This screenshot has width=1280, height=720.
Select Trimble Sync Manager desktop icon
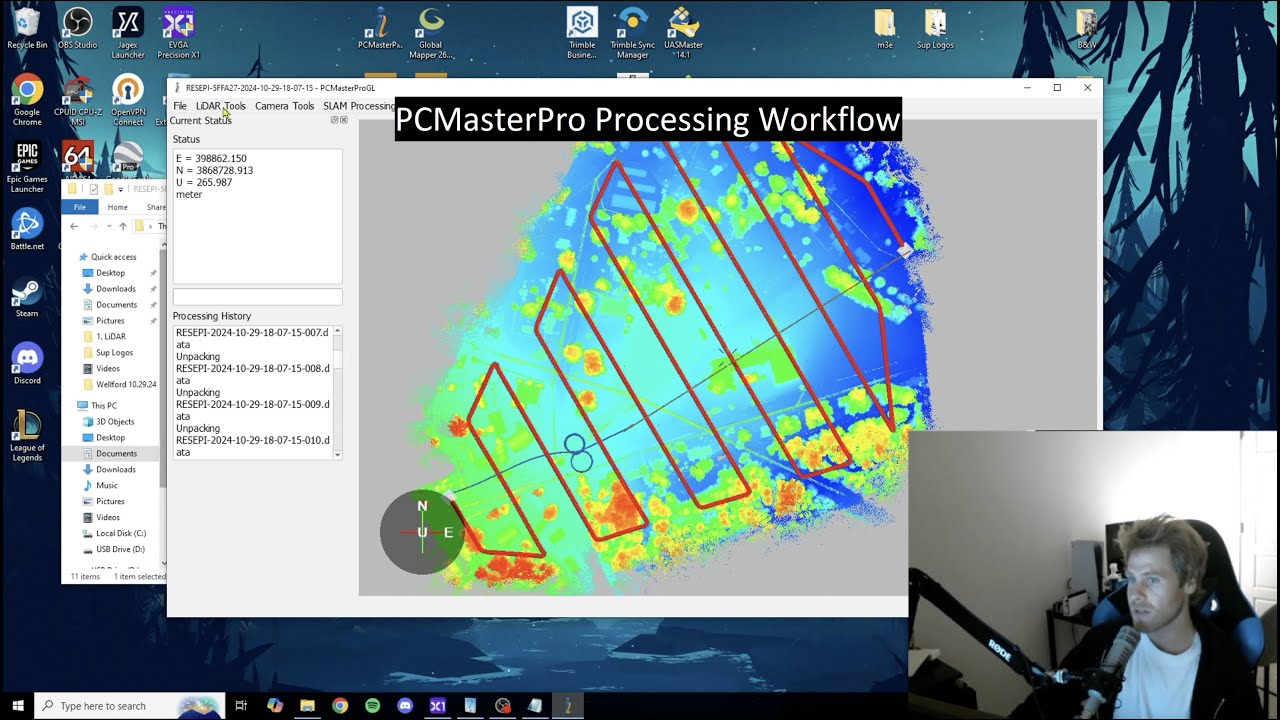pos(632,33)
